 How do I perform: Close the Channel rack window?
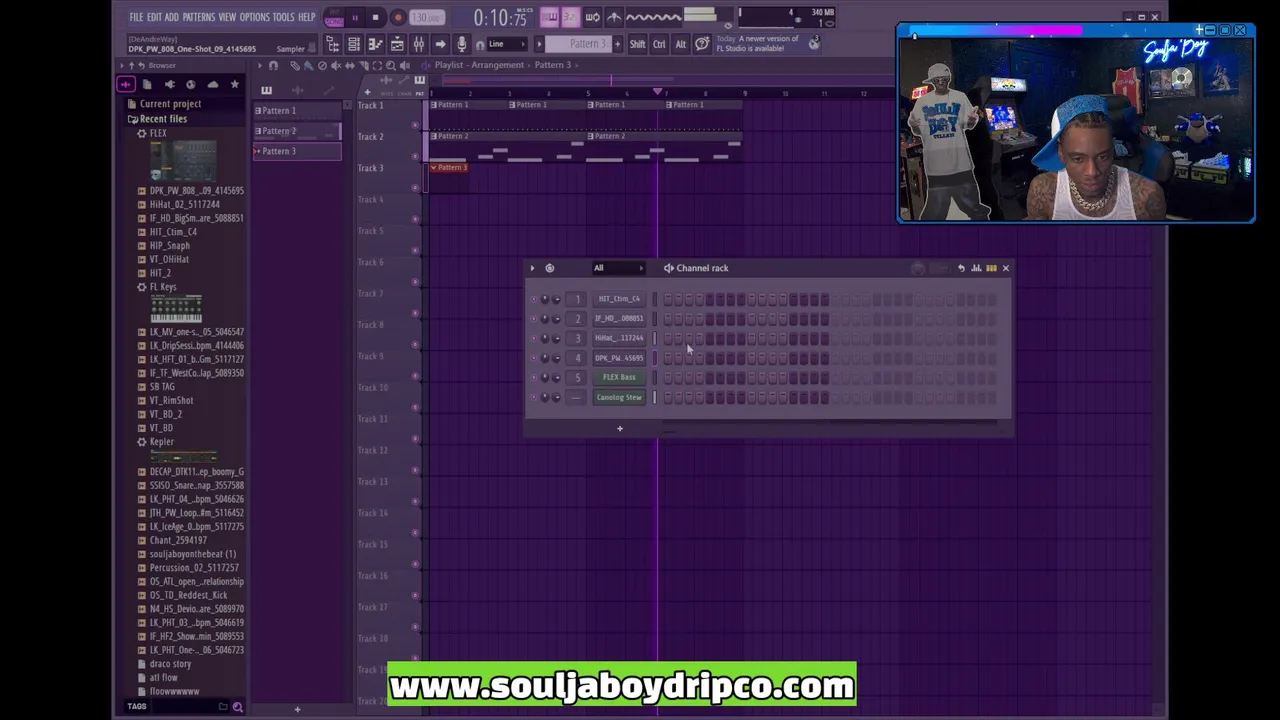(1005, 268)
